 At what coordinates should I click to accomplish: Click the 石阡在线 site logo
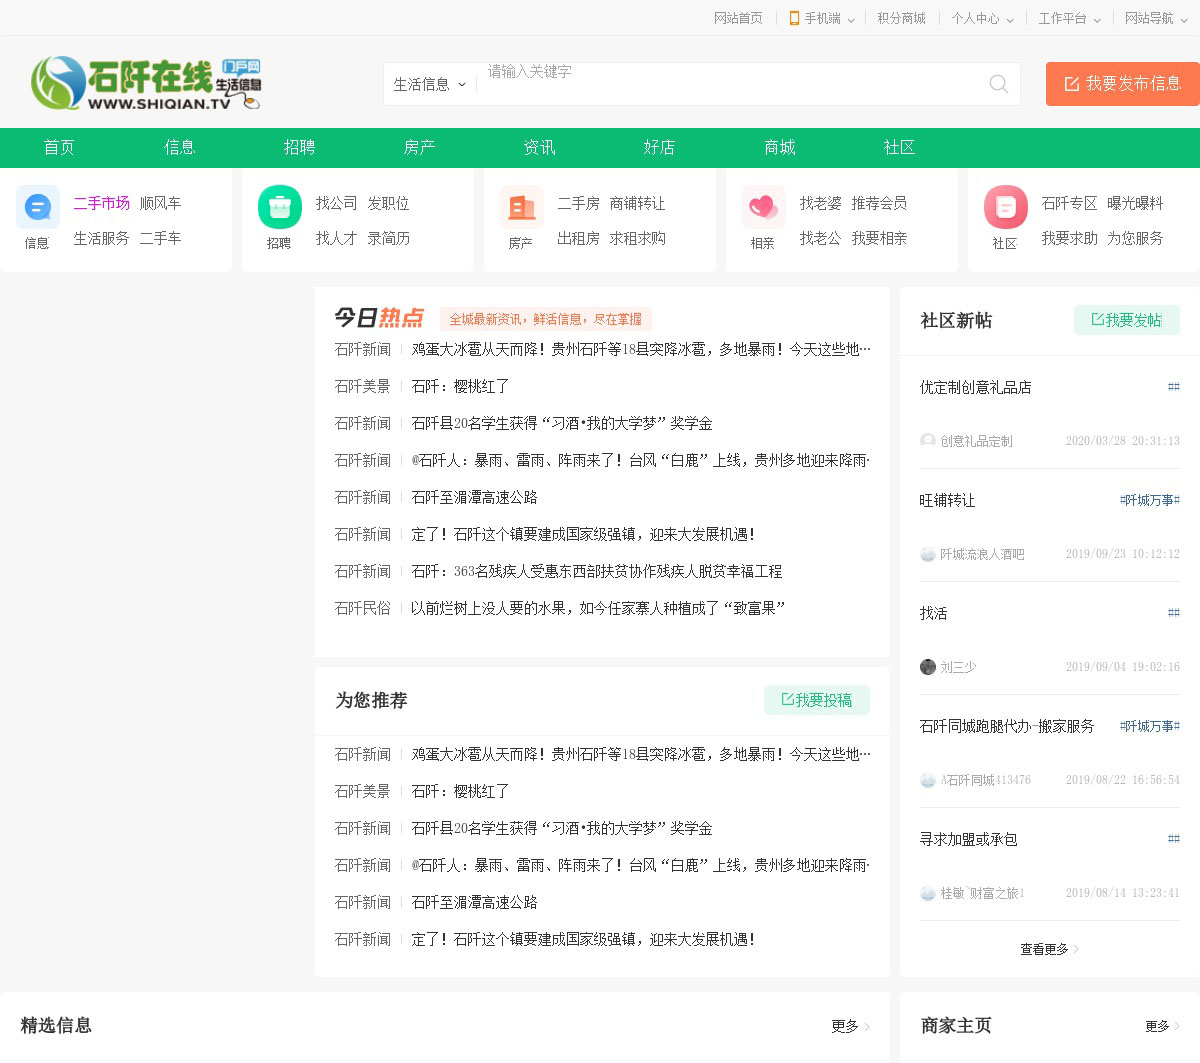[146, 83]
